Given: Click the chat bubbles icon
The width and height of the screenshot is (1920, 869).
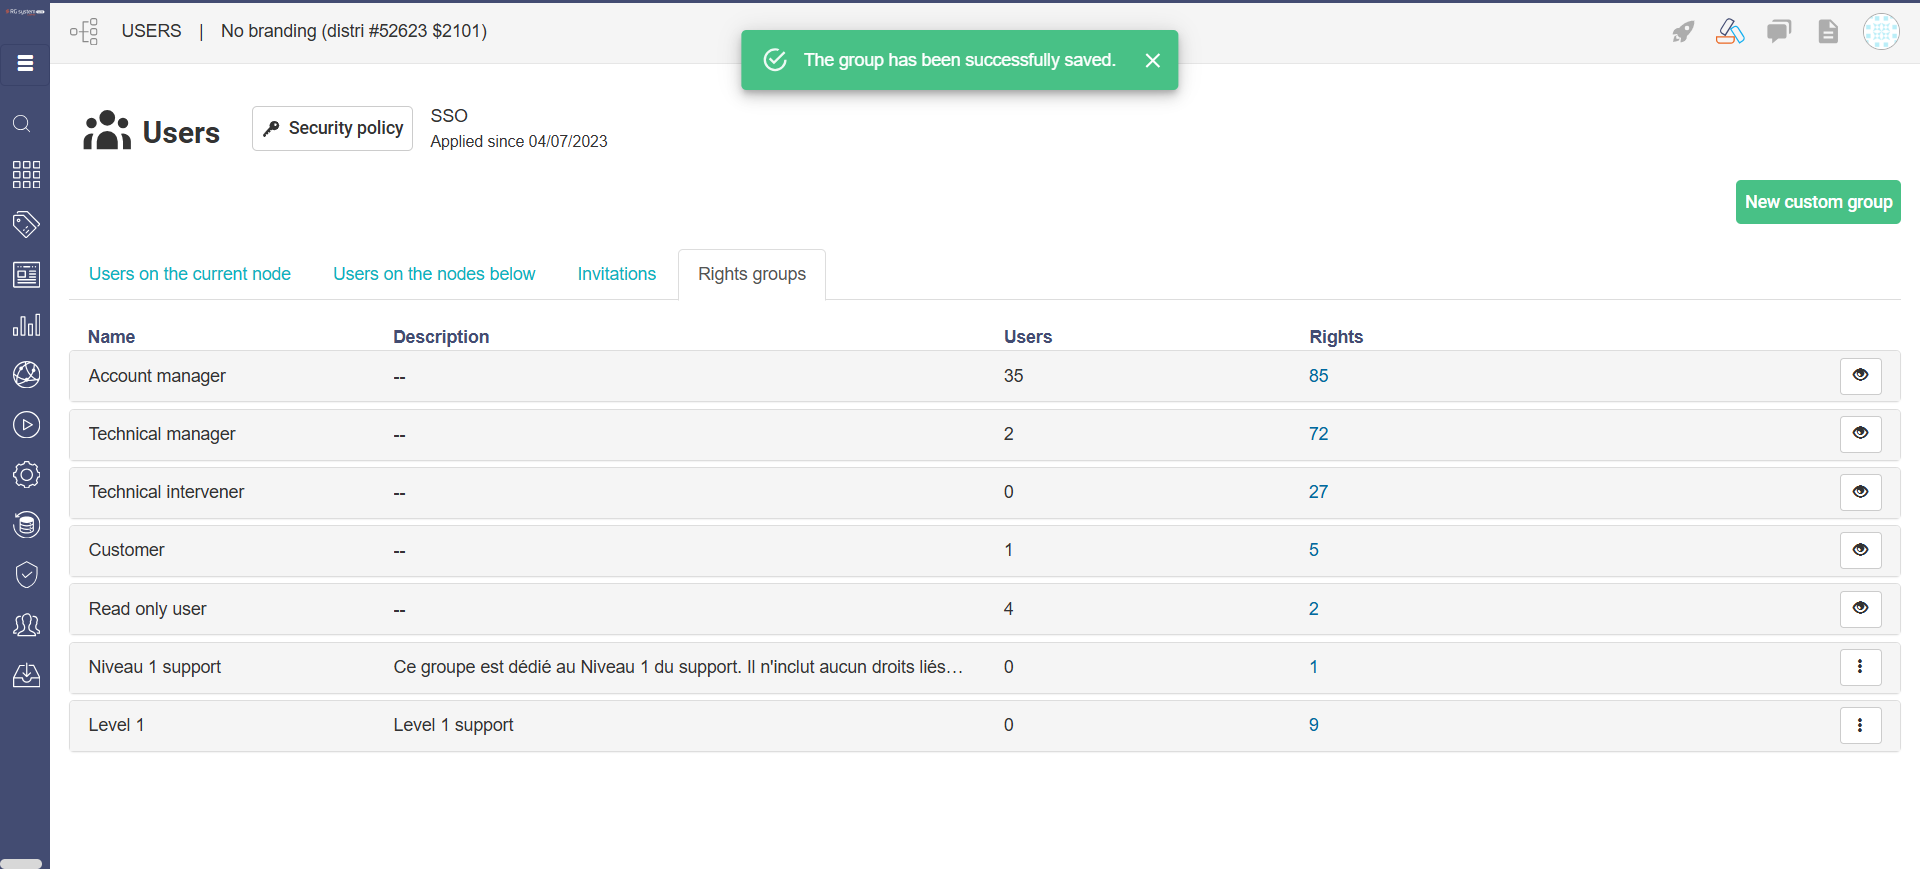Looking at the screenshot, I should tap(1779, 32).
